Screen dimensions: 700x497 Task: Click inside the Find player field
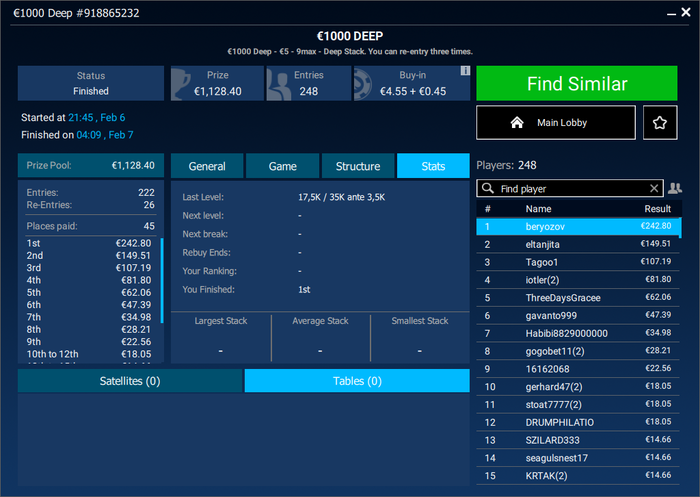coord(570,188)
